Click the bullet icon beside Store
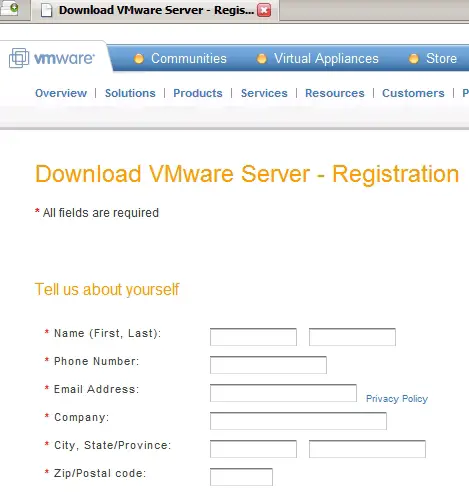 (414, 59)
